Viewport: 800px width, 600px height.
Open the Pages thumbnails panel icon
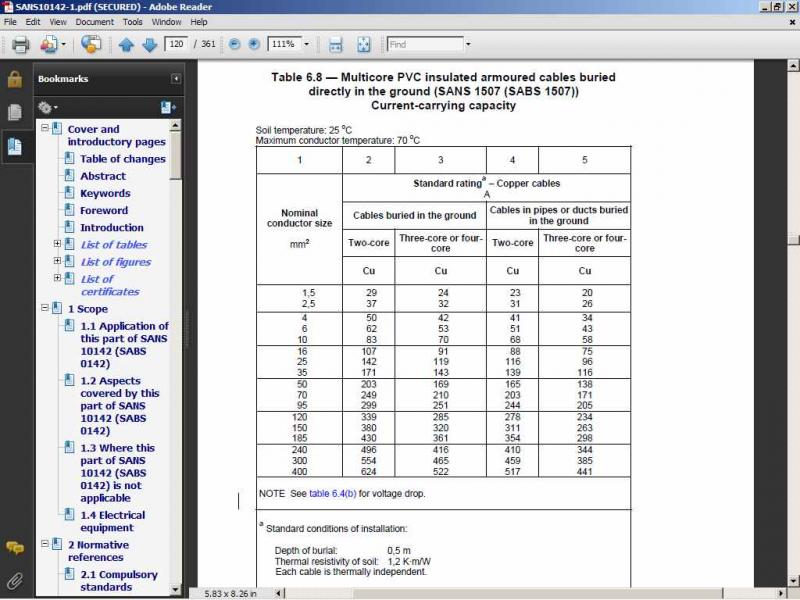coord(14,112)
